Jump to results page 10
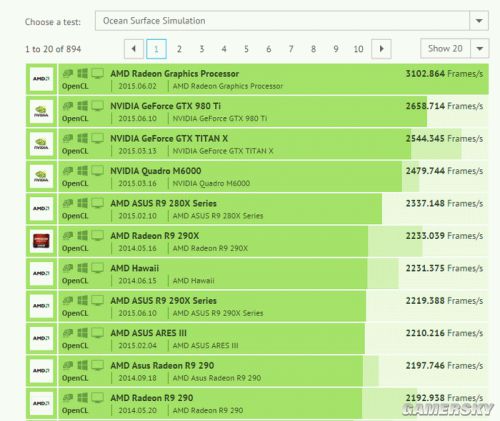Viewport: 500px width, 421px height. tap(358, 49)
